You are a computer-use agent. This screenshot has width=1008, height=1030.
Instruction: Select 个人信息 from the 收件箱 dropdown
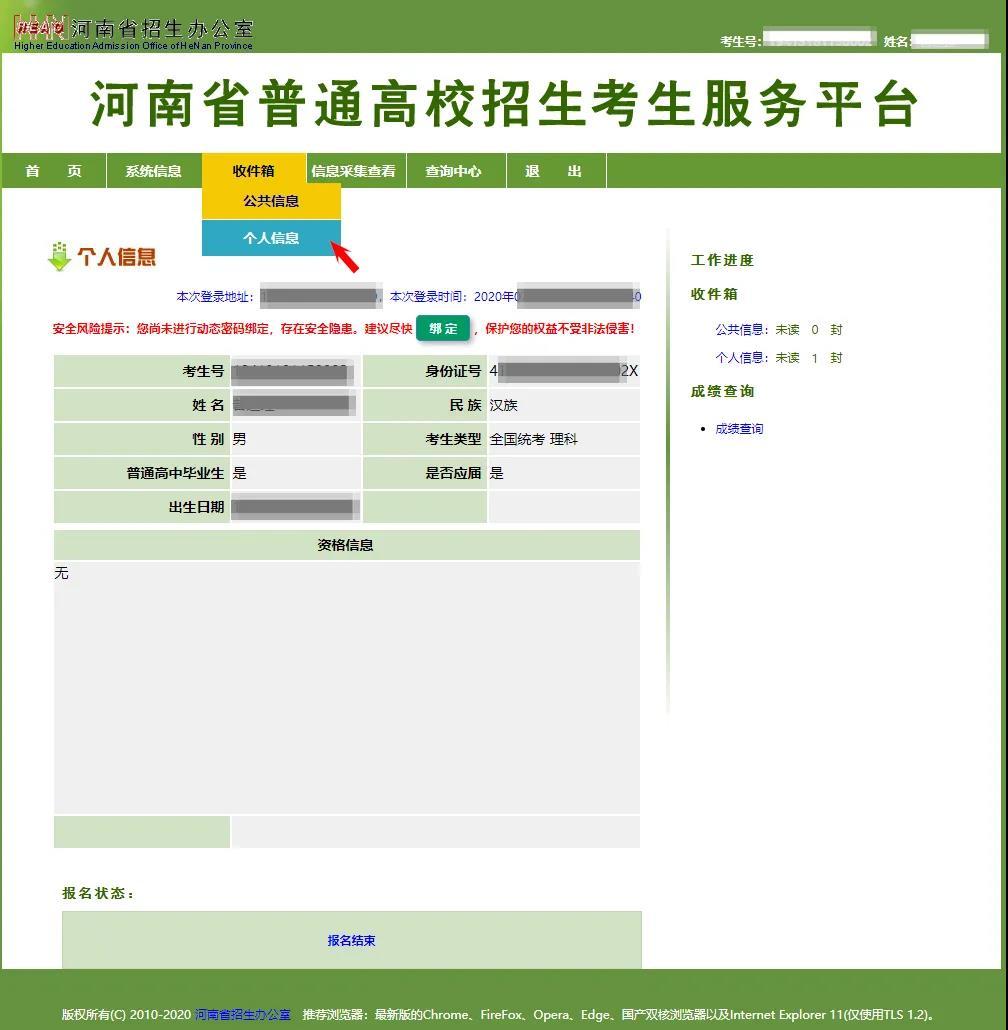coord(272,239)
